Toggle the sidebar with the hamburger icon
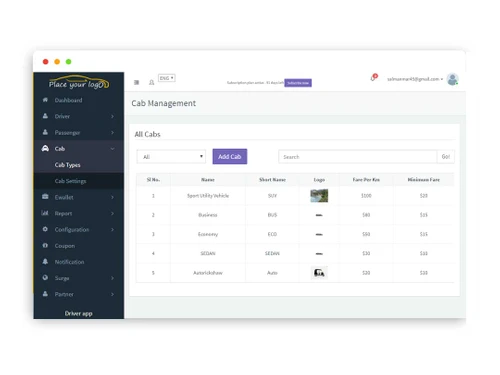The image size is (500, 375). pyautogui.click(x=137, y=82)
